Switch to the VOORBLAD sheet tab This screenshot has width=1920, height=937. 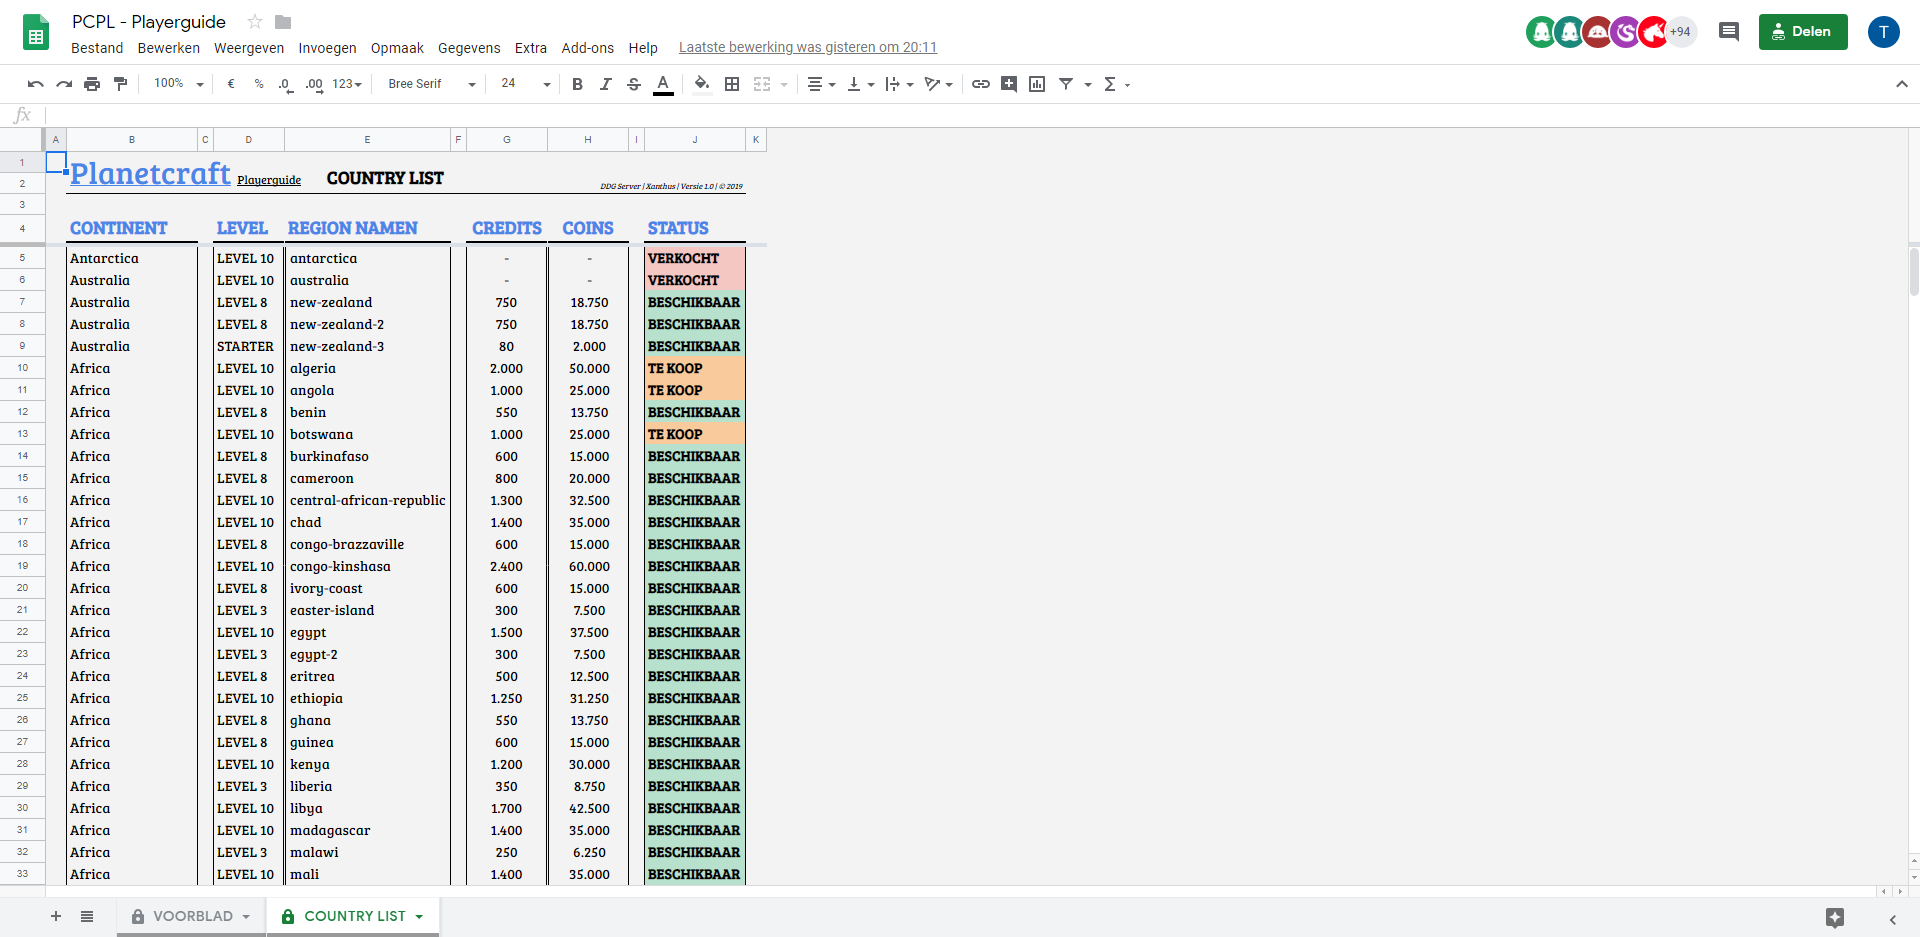coord(192,916)
